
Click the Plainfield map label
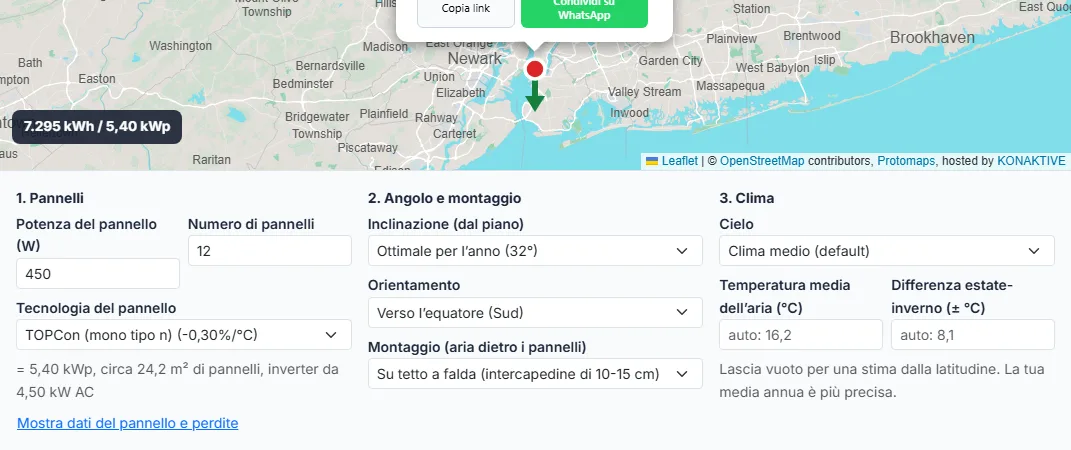click(x=384, y=114)
